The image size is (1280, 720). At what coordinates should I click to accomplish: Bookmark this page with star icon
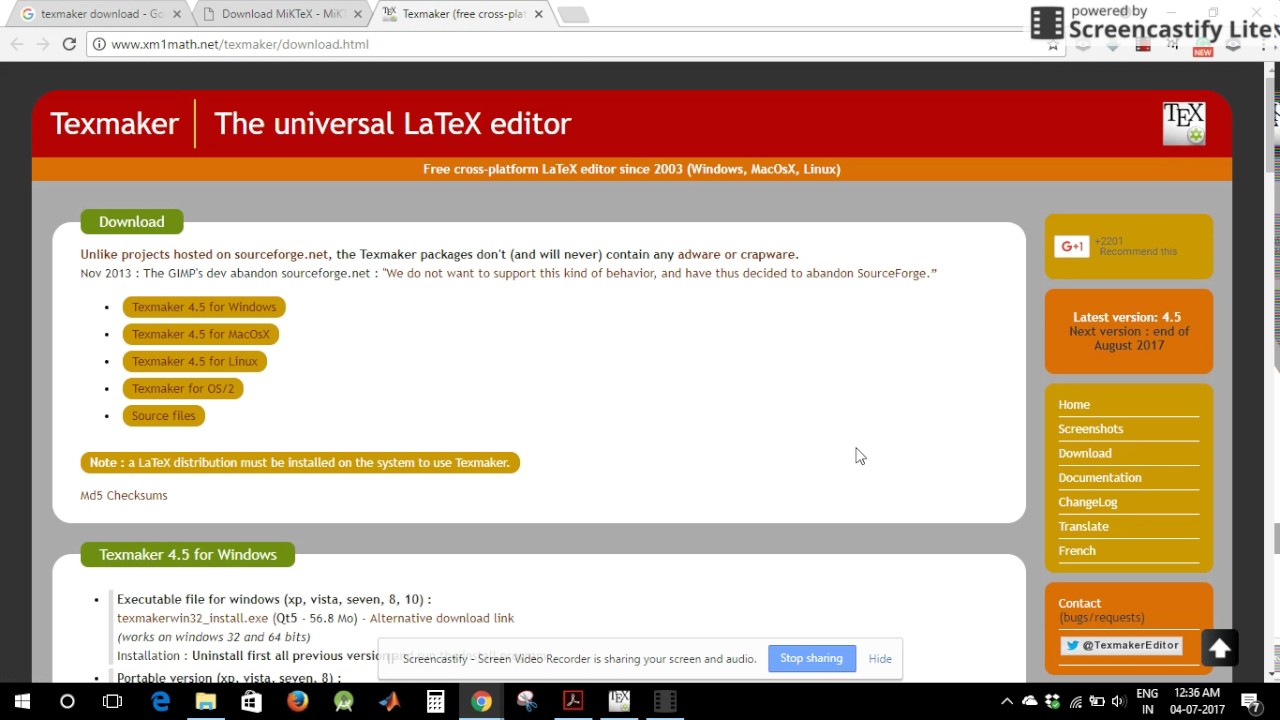click(x=1052, y=44)
